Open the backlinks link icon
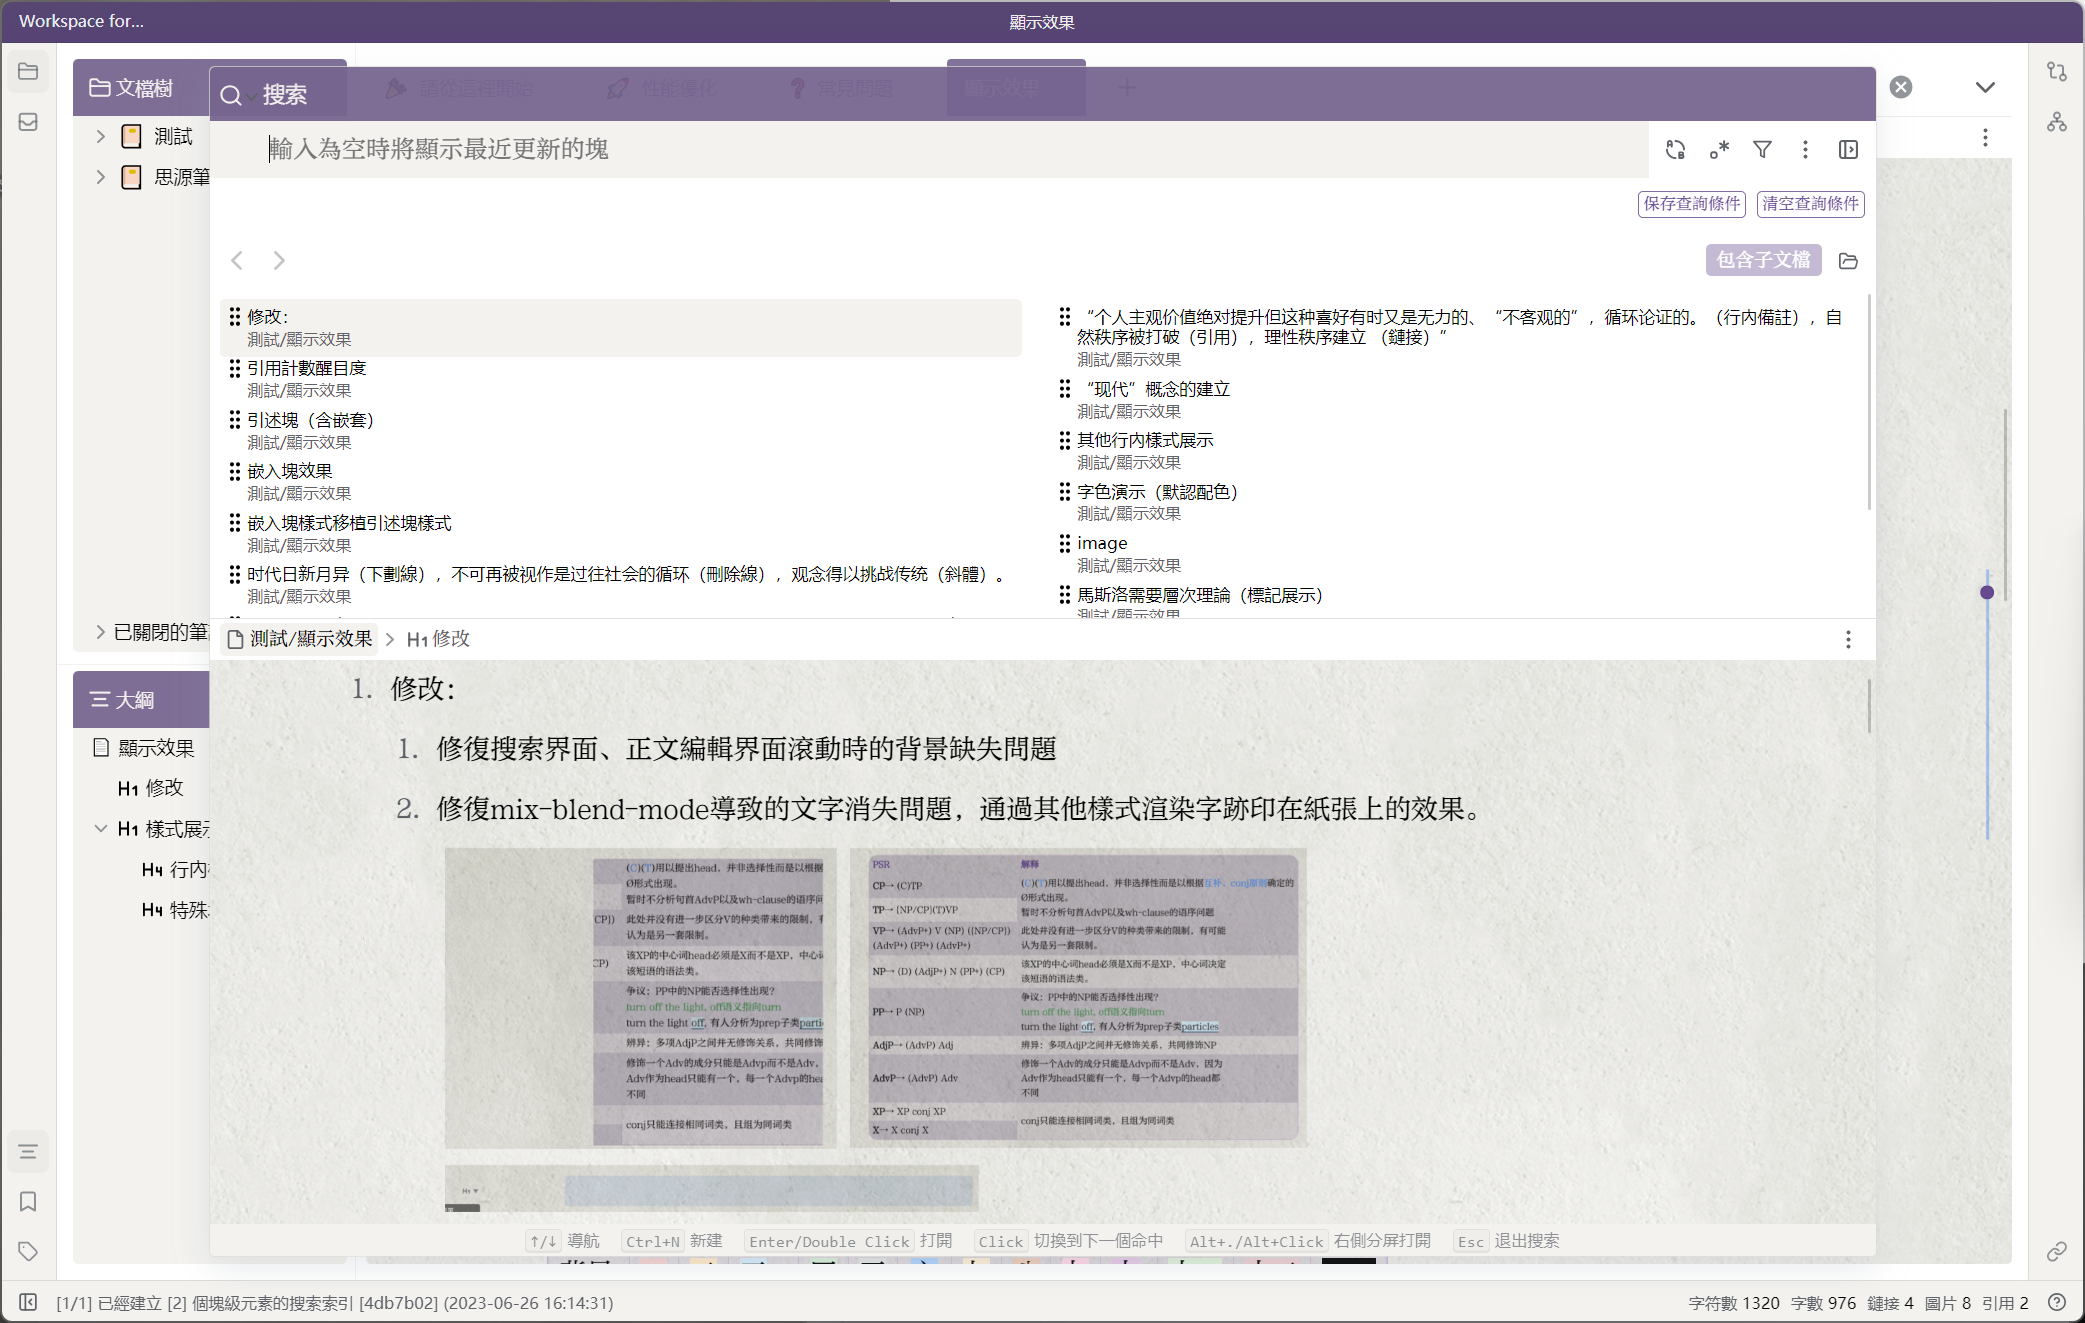 2056,1251
